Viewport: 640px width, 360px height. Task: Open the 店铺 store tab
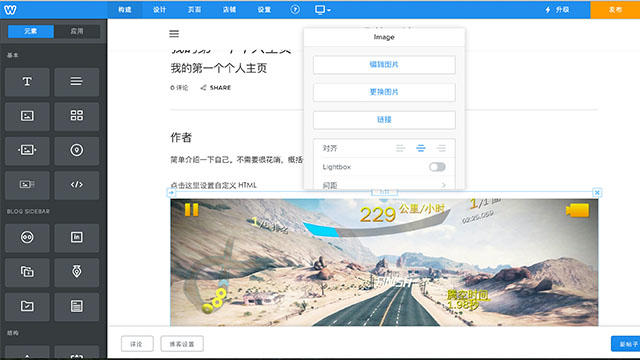tap(229, 9)
